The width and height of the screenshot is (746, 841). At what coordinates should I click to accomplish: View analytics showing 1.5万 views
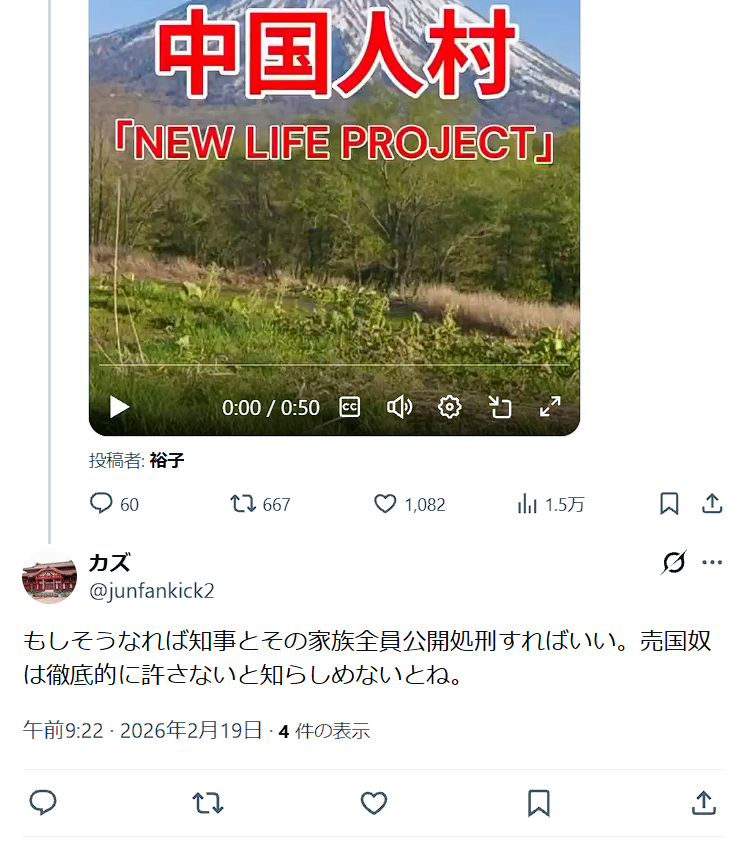click(550, 504)
